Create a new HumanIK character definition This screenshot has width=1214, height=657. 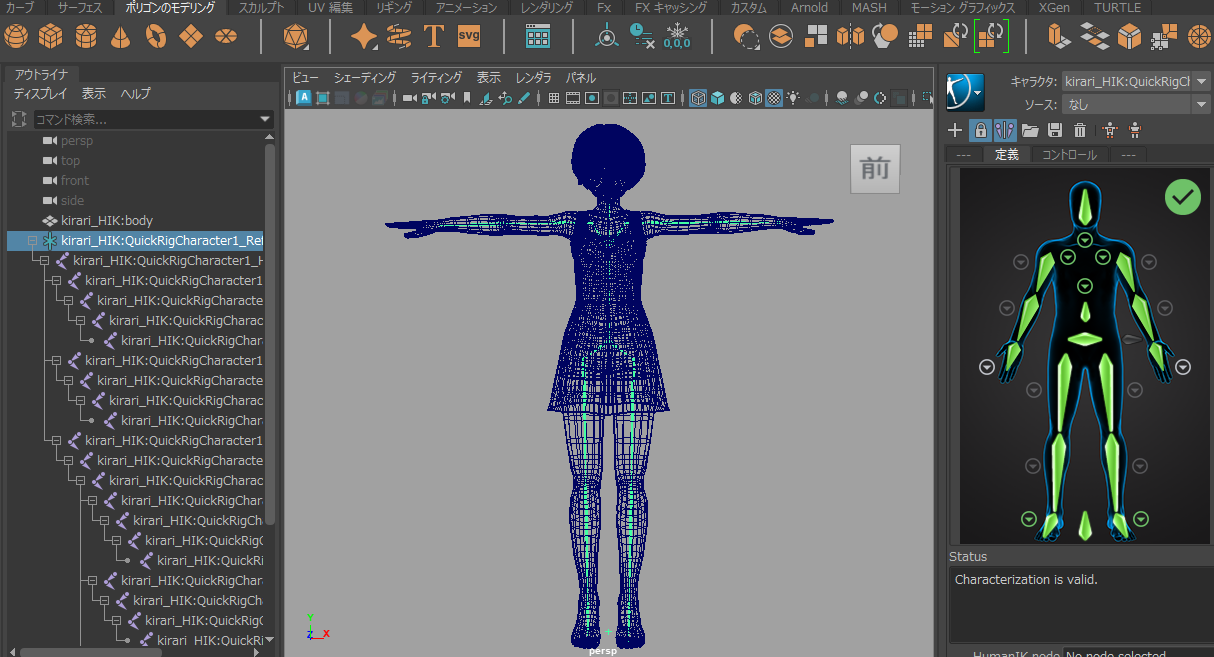[x=954, y=130]
